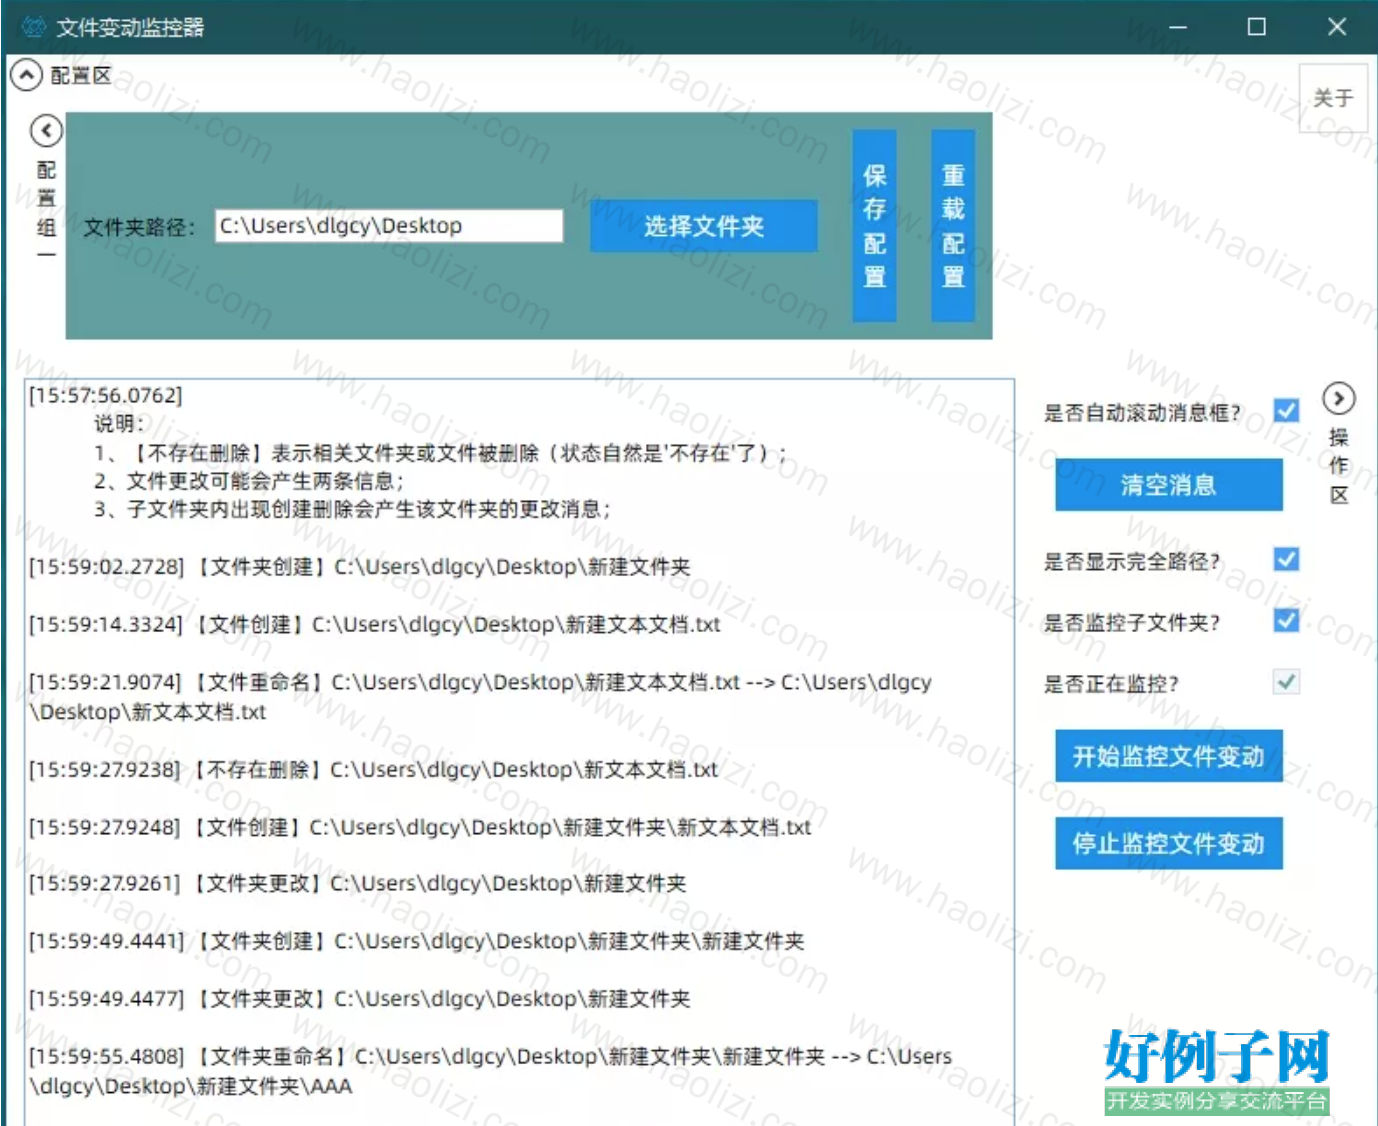The width and height of the screenshot is (1378, 1126).
Task: Click the 15:57:56.0762 说明 timestamp line
Action: coord(105,395)
